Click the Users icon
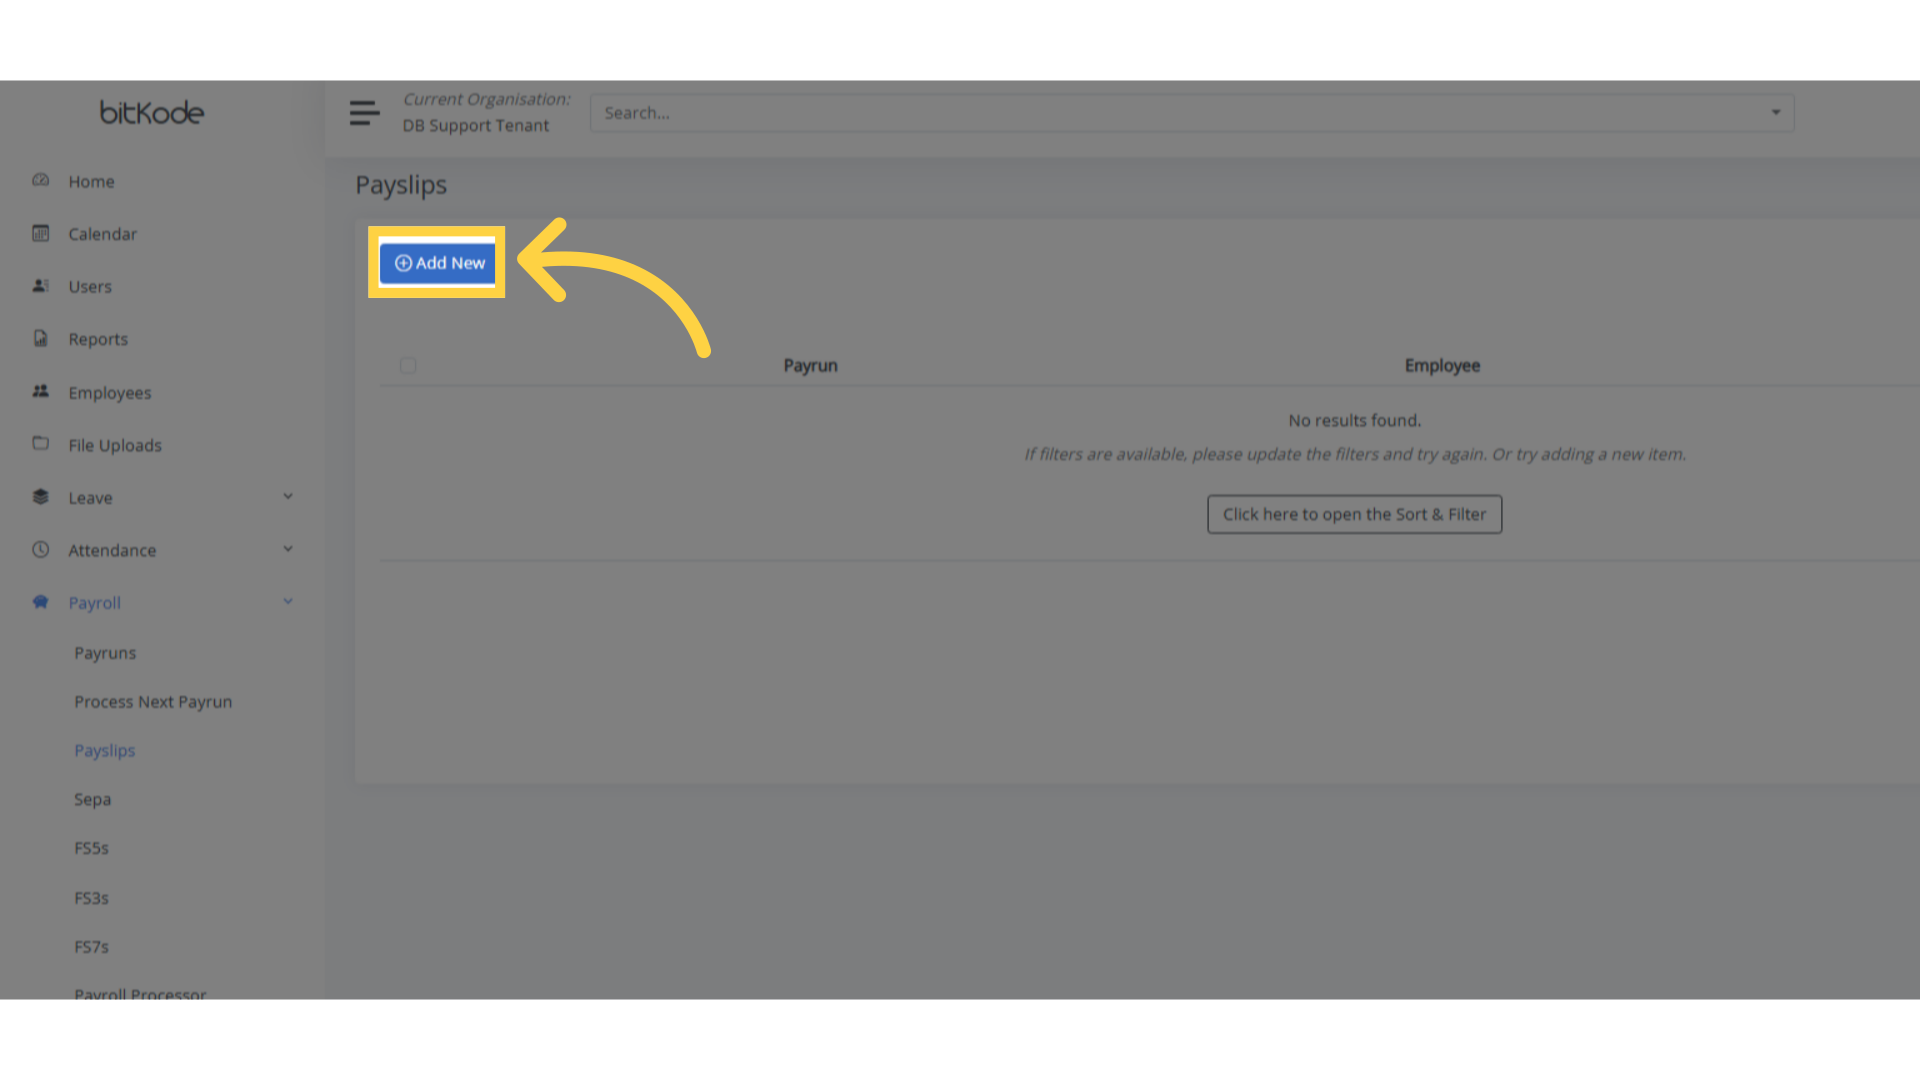1920x1080 pixels. pyautogui.click(x=40, y=286)
